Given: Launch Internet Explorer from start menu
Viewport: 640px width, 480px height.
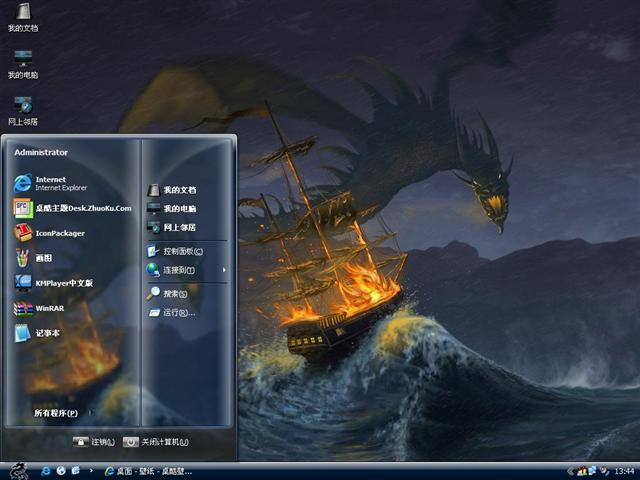Looking at the screenshot, I should tap(51, 183).
